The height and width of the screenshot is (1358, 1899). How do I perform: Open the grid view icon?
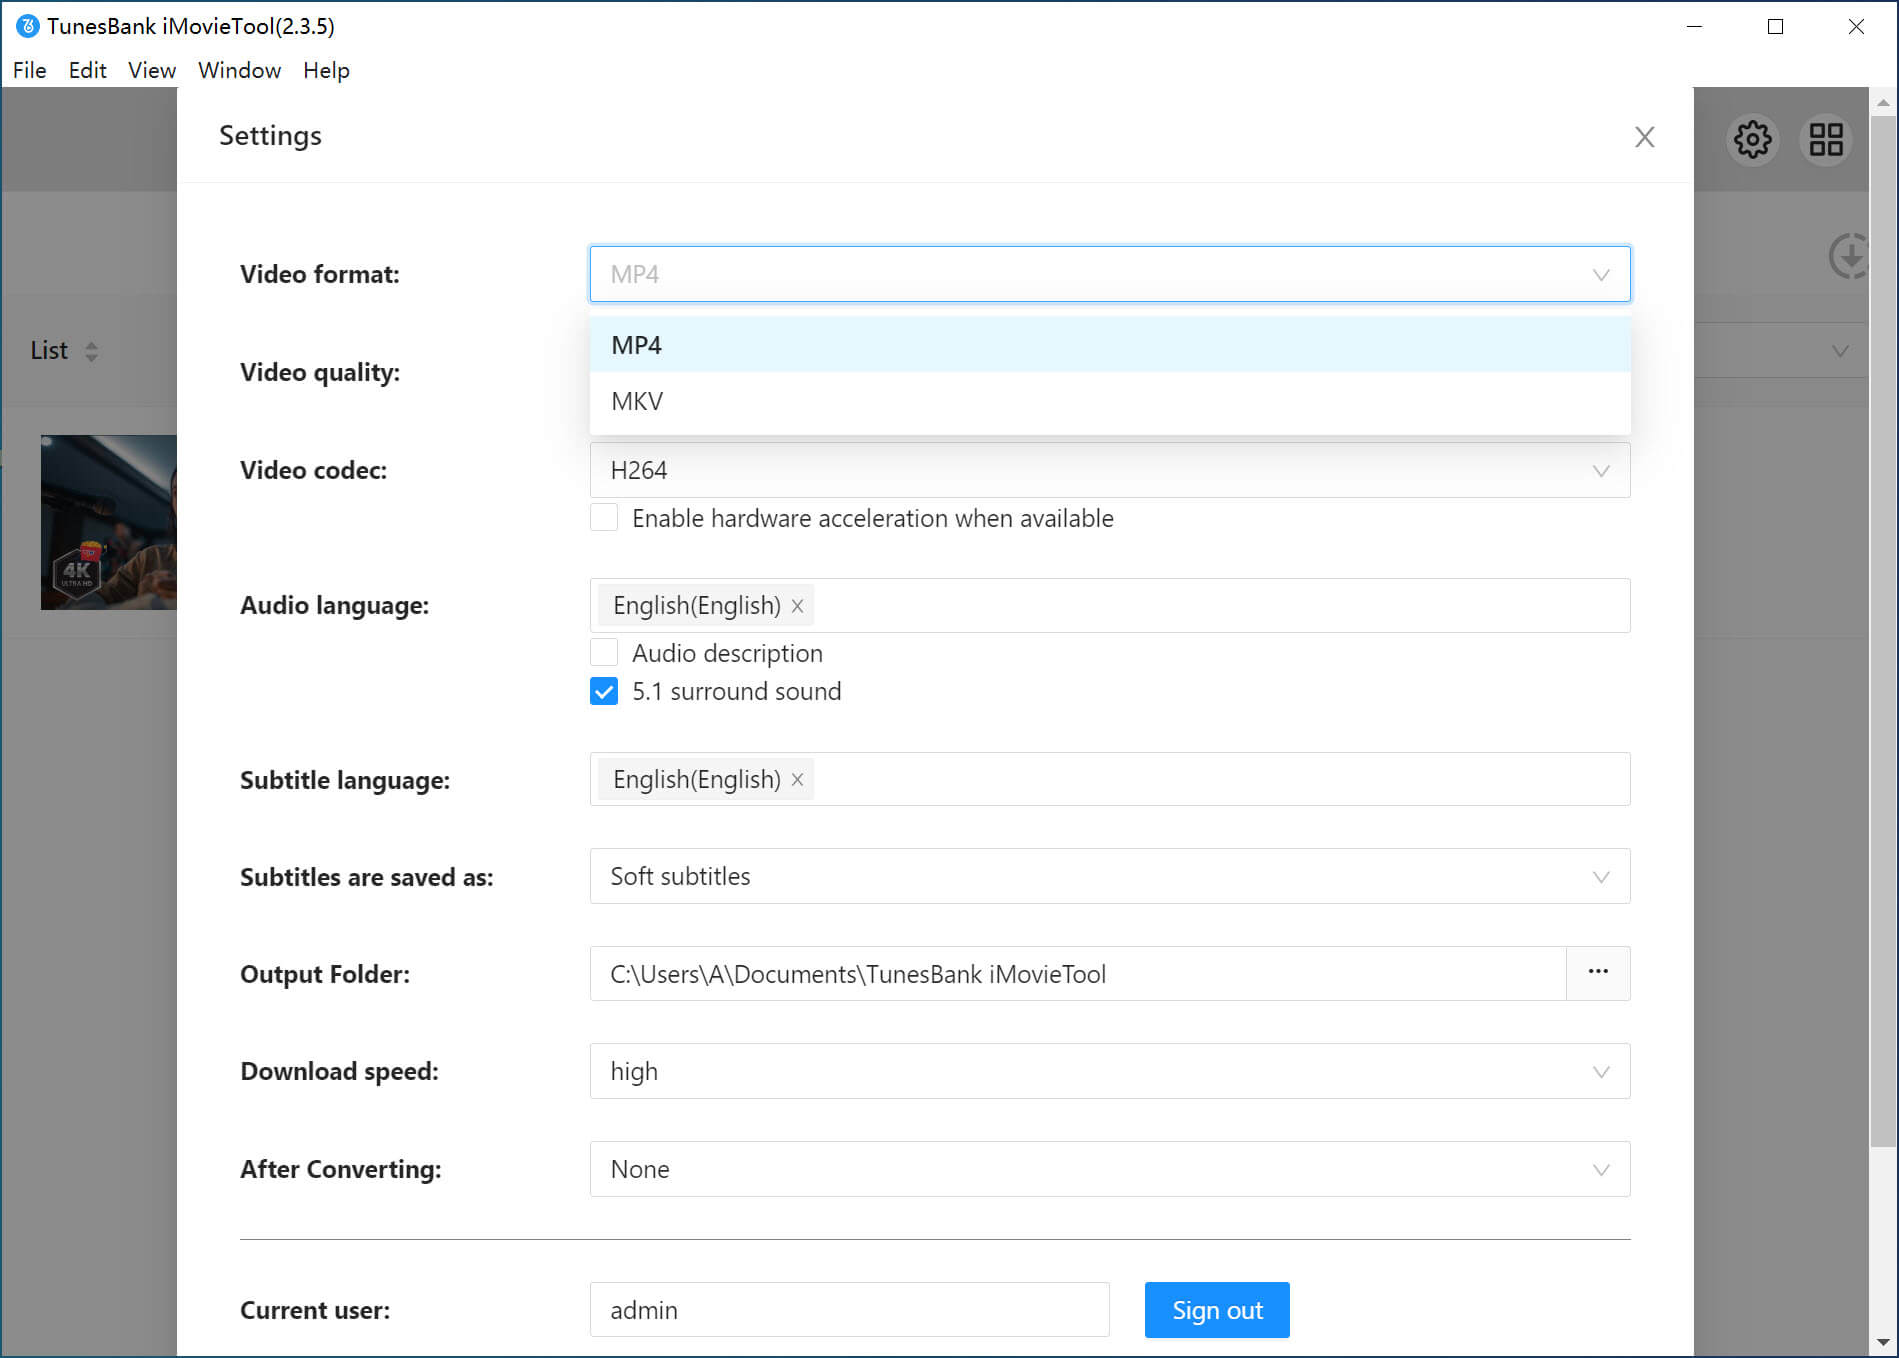(1826, 139)
